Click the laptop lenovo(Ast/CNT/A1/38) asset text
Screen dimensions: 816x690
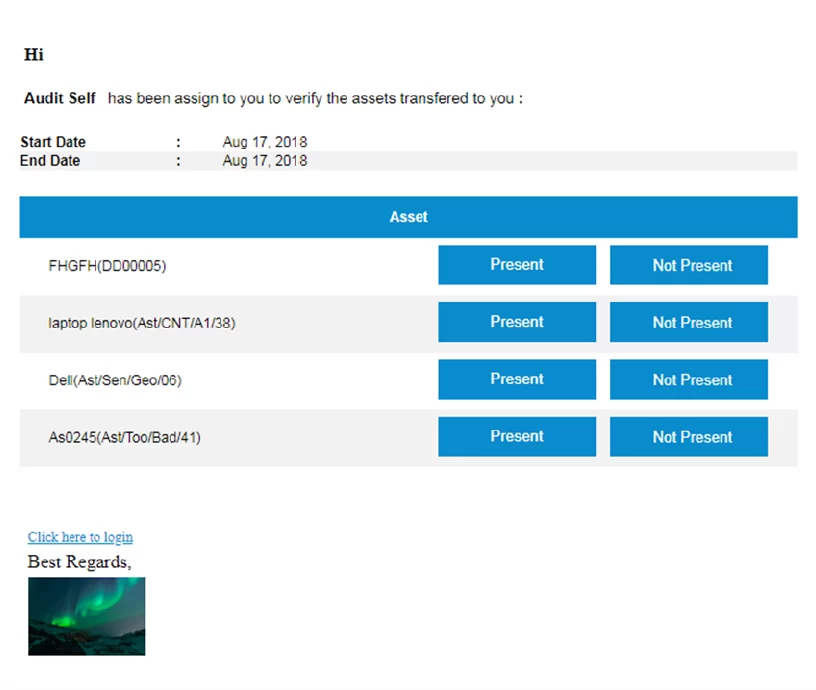point(142,323)
